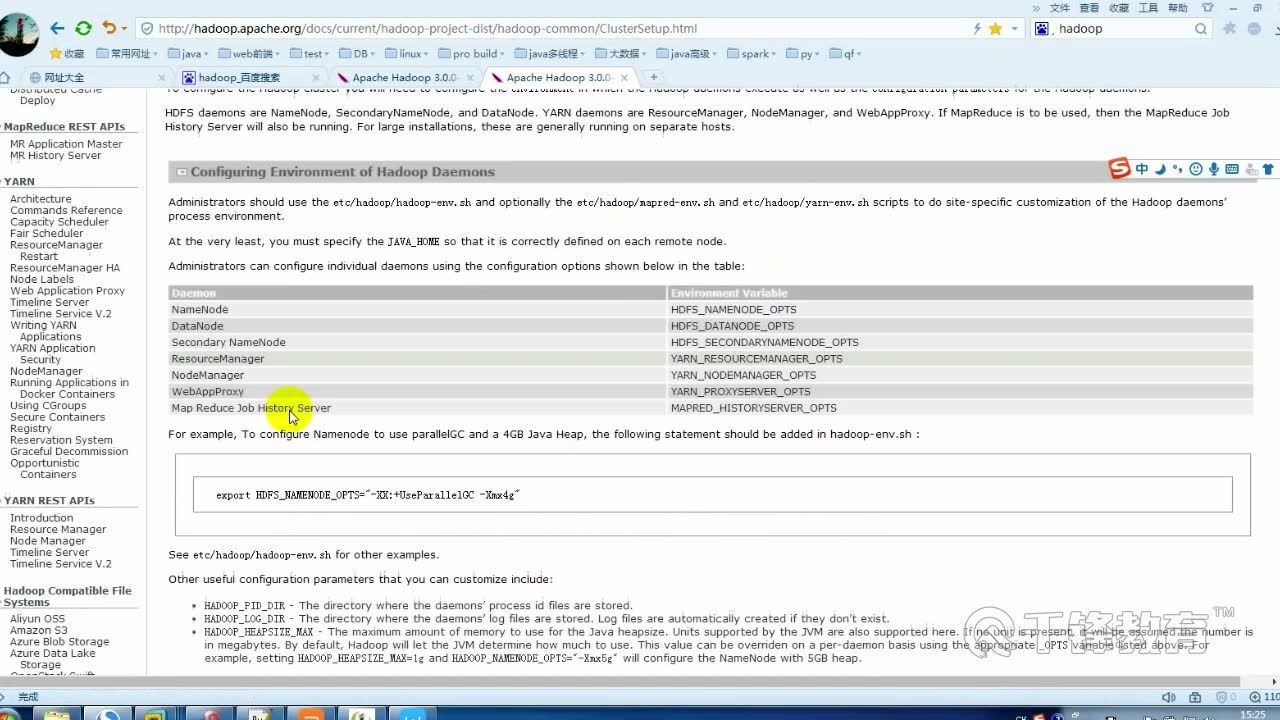Expand the web前端 bookmarks folder

point(249,54)
